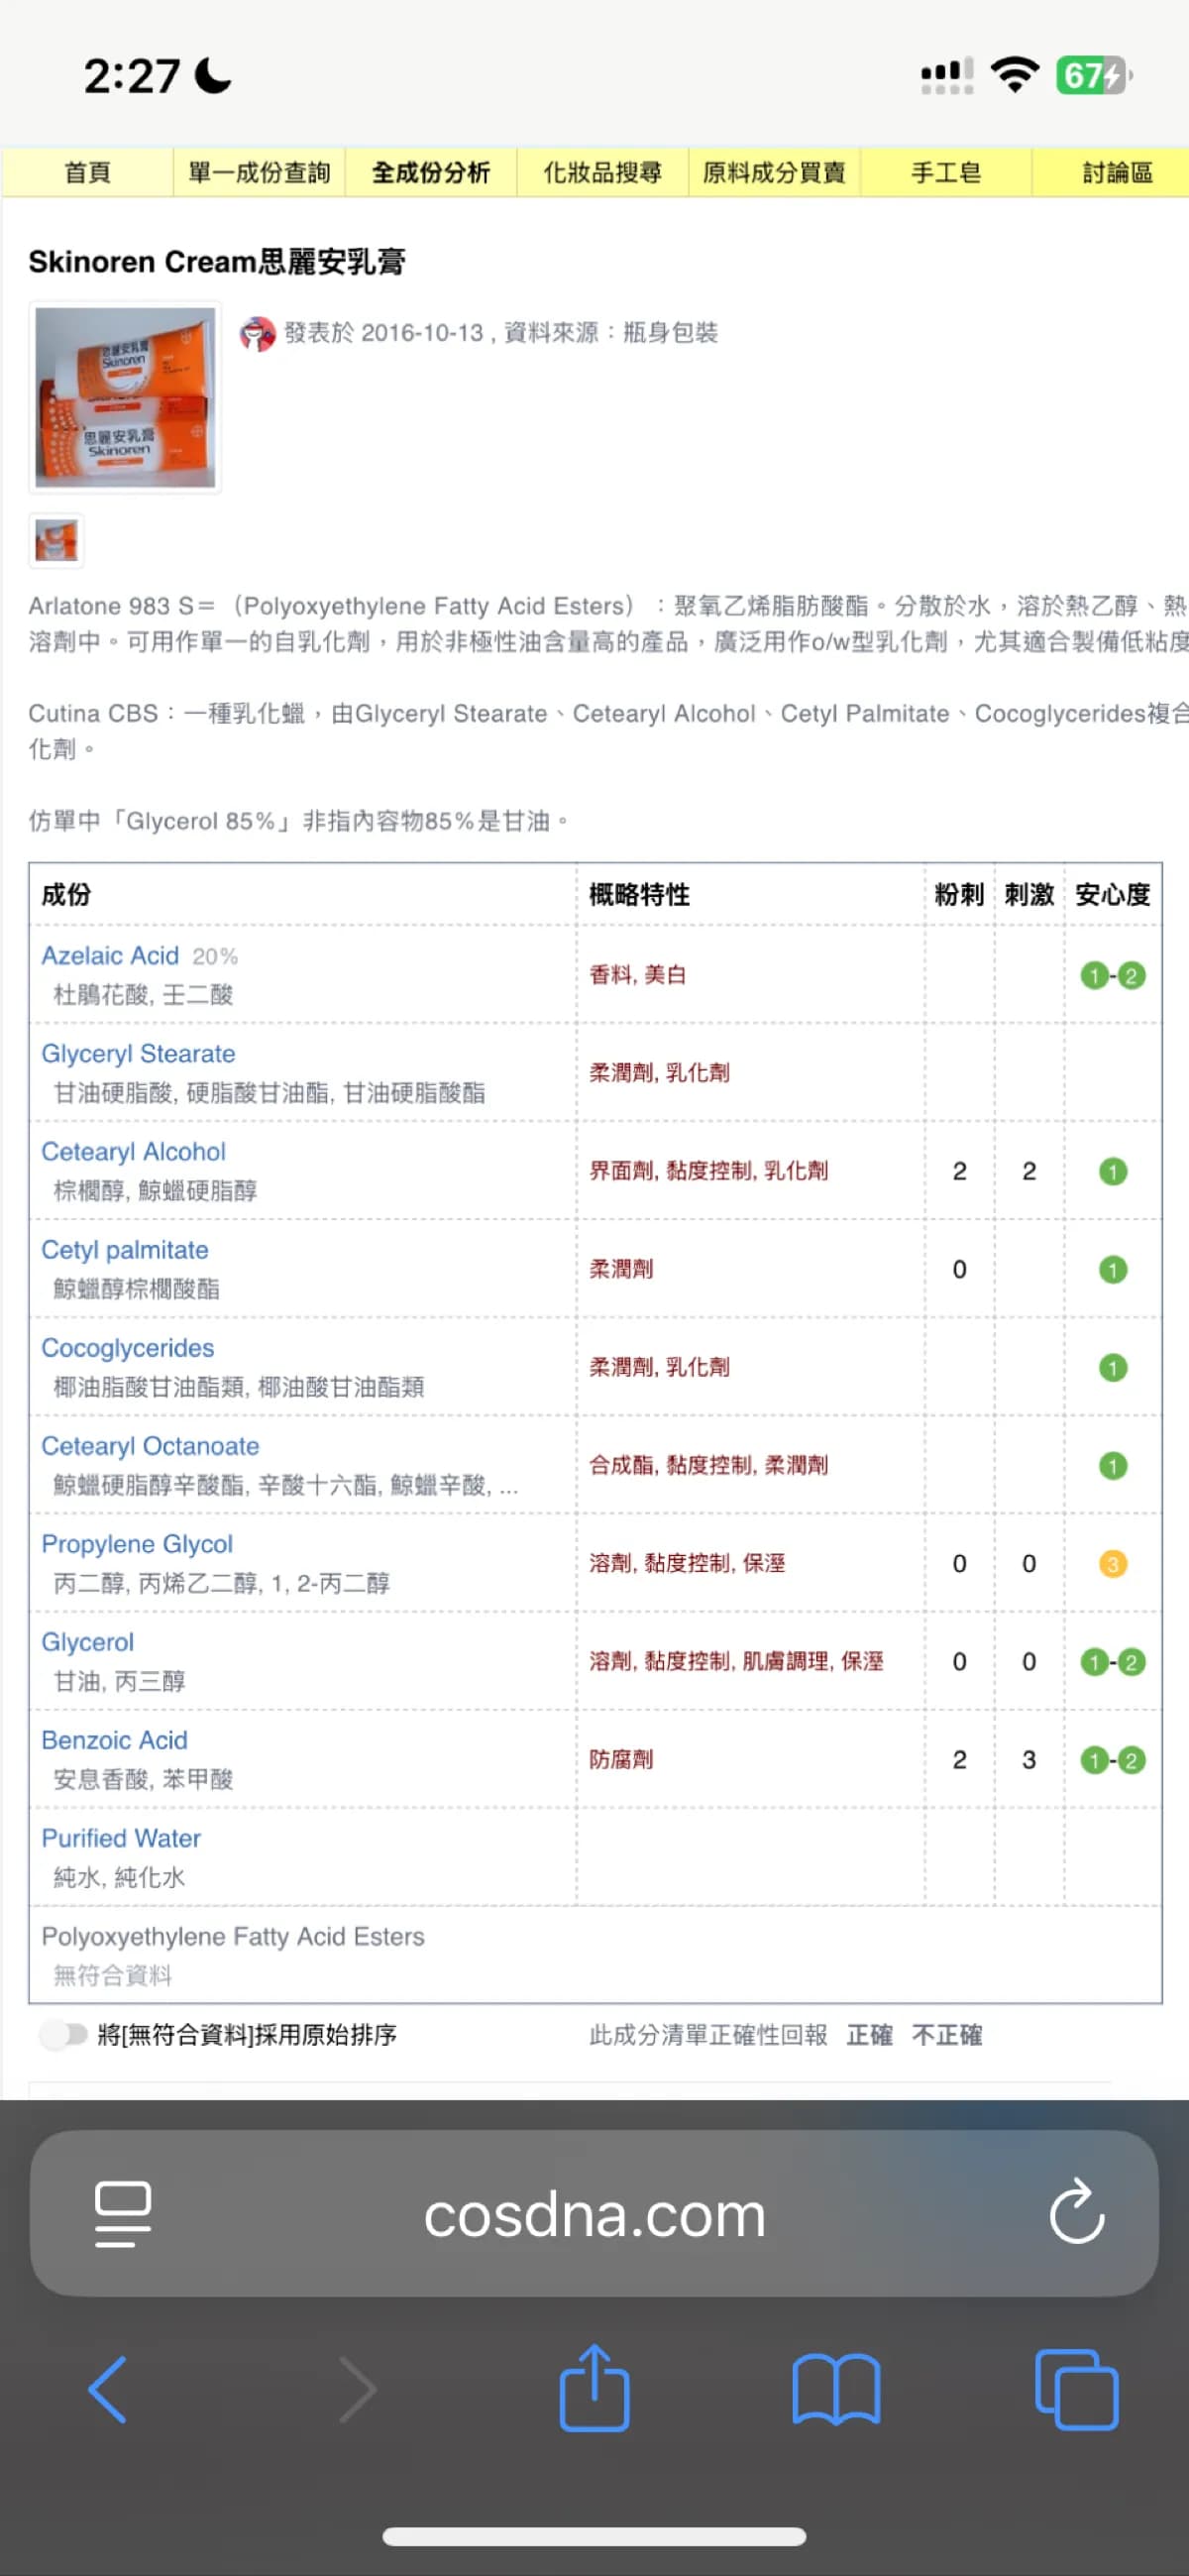Open Glycerol ingredient link
The width and height of the screenshot is (1189, 2576).
coord(87,1641)
